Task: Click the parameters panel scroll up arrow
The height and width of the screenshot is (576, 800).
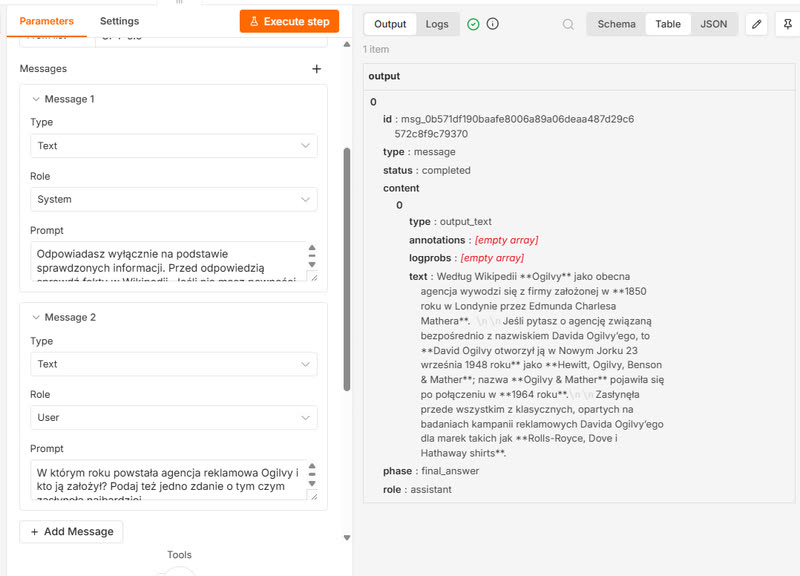Action: pos(347,44)
